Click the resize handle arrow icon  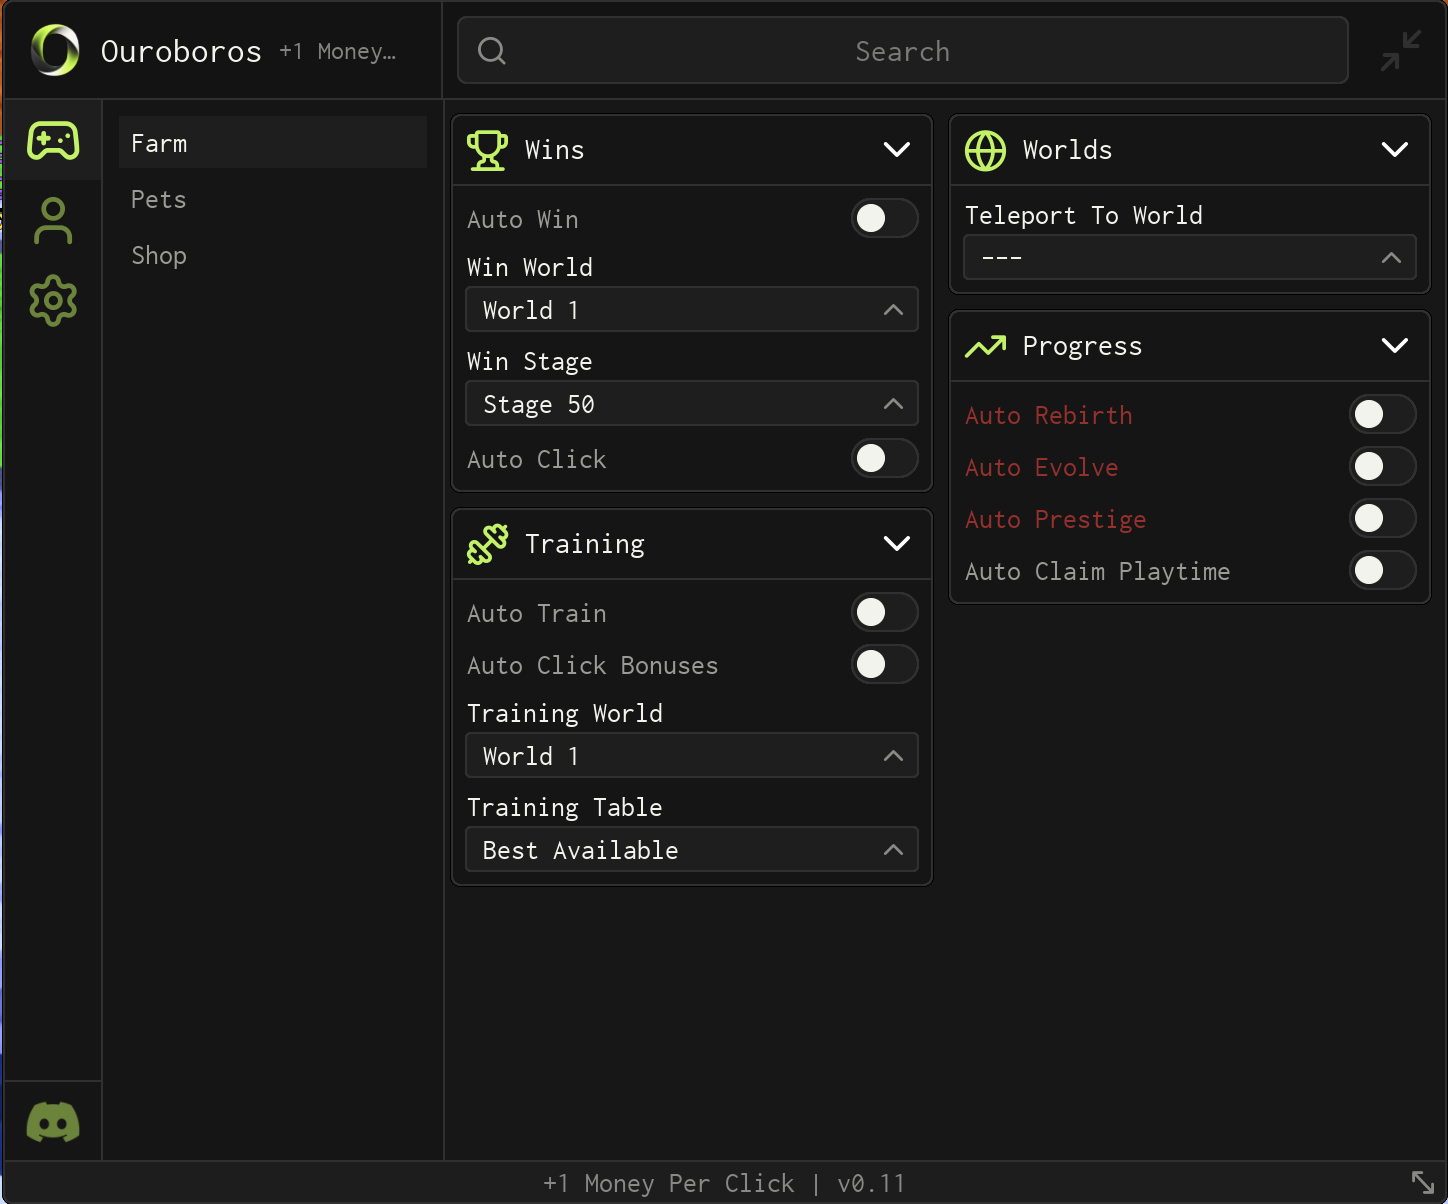click(1423, 1182)
